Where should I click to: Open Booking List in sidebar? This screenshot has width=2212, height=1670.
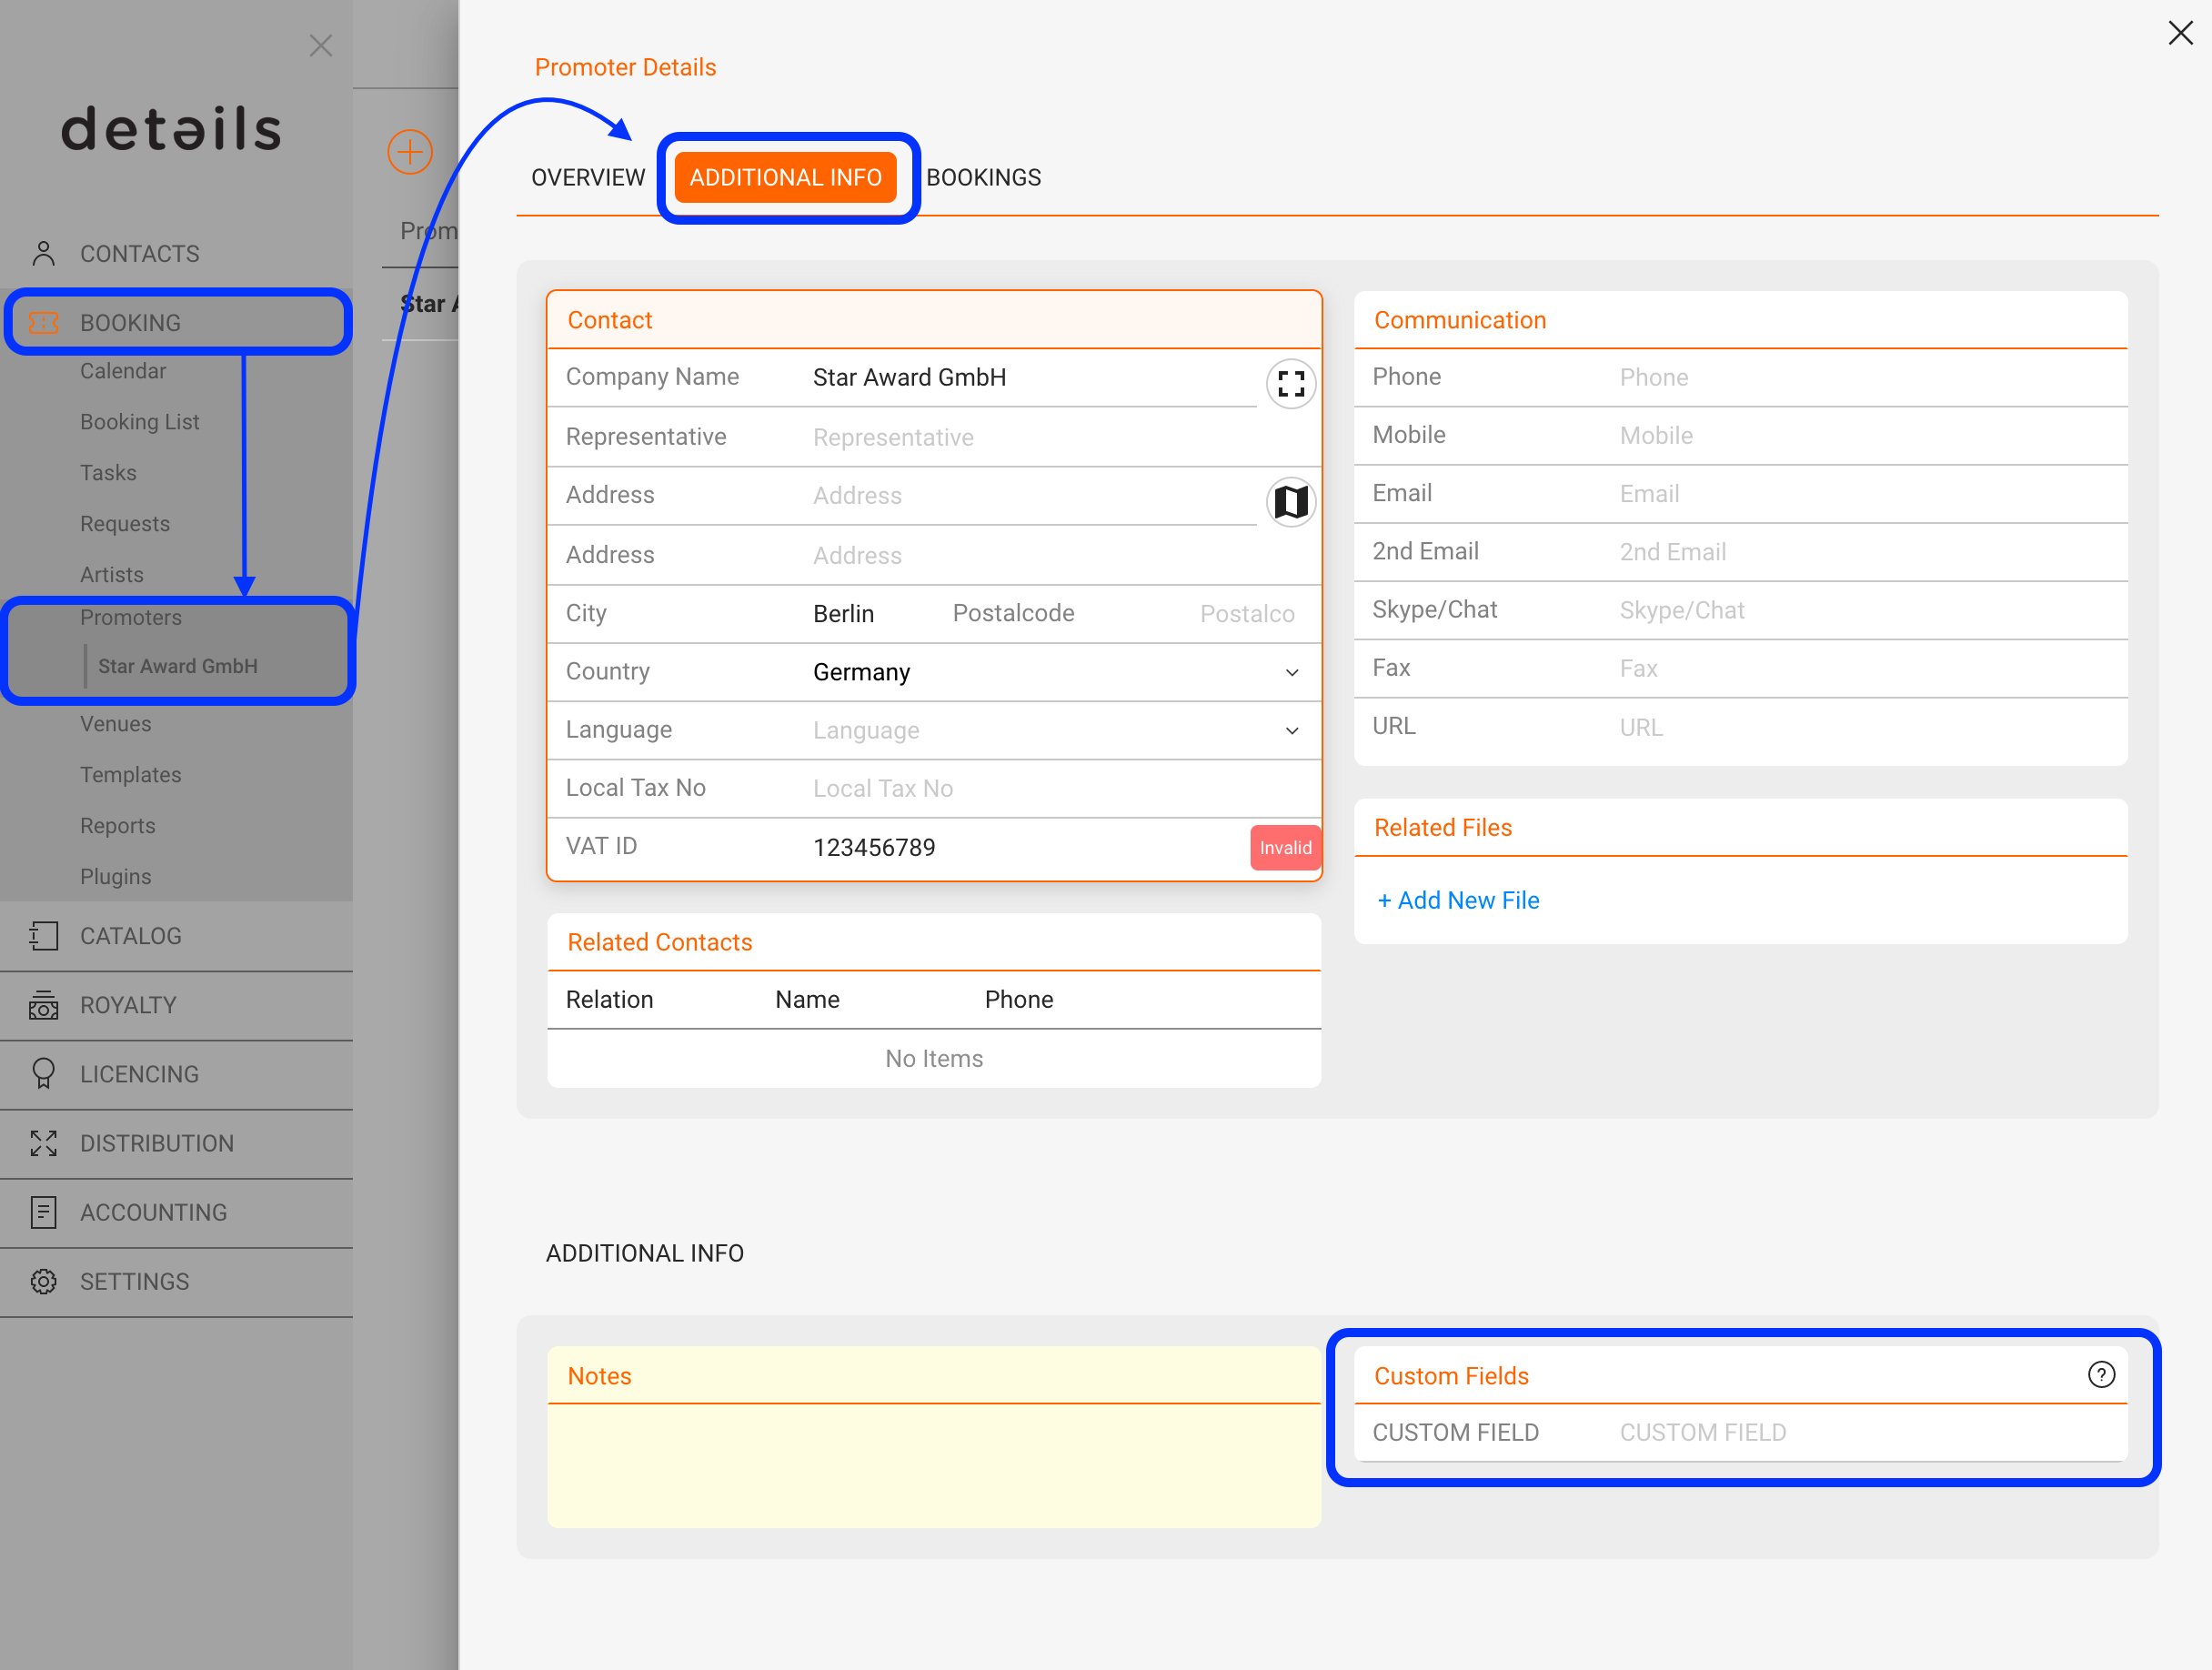point(139,422)
